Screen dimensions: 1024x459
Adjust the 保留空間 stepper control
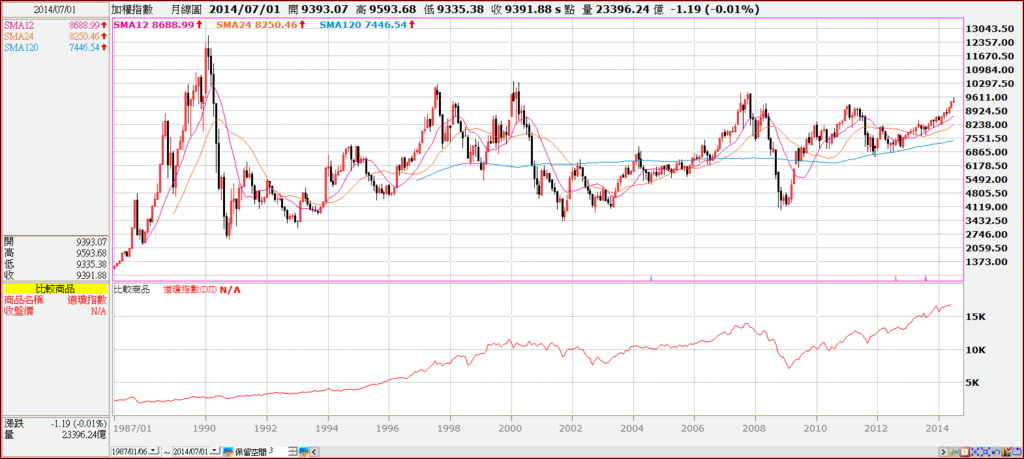point(293,452)
